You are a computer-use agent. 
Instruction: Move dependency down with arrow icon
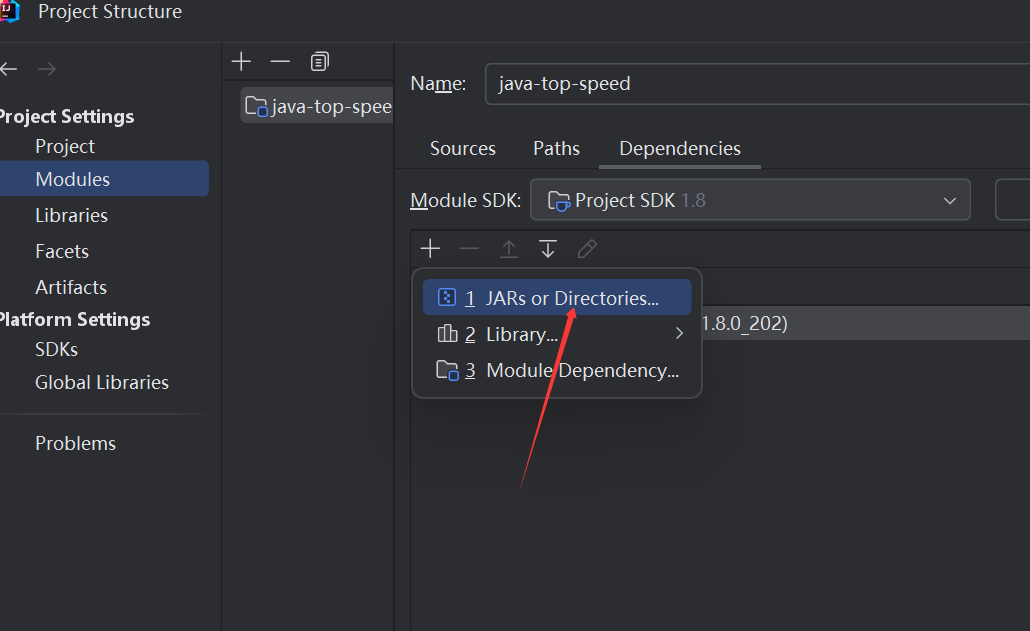click(548, 249)
